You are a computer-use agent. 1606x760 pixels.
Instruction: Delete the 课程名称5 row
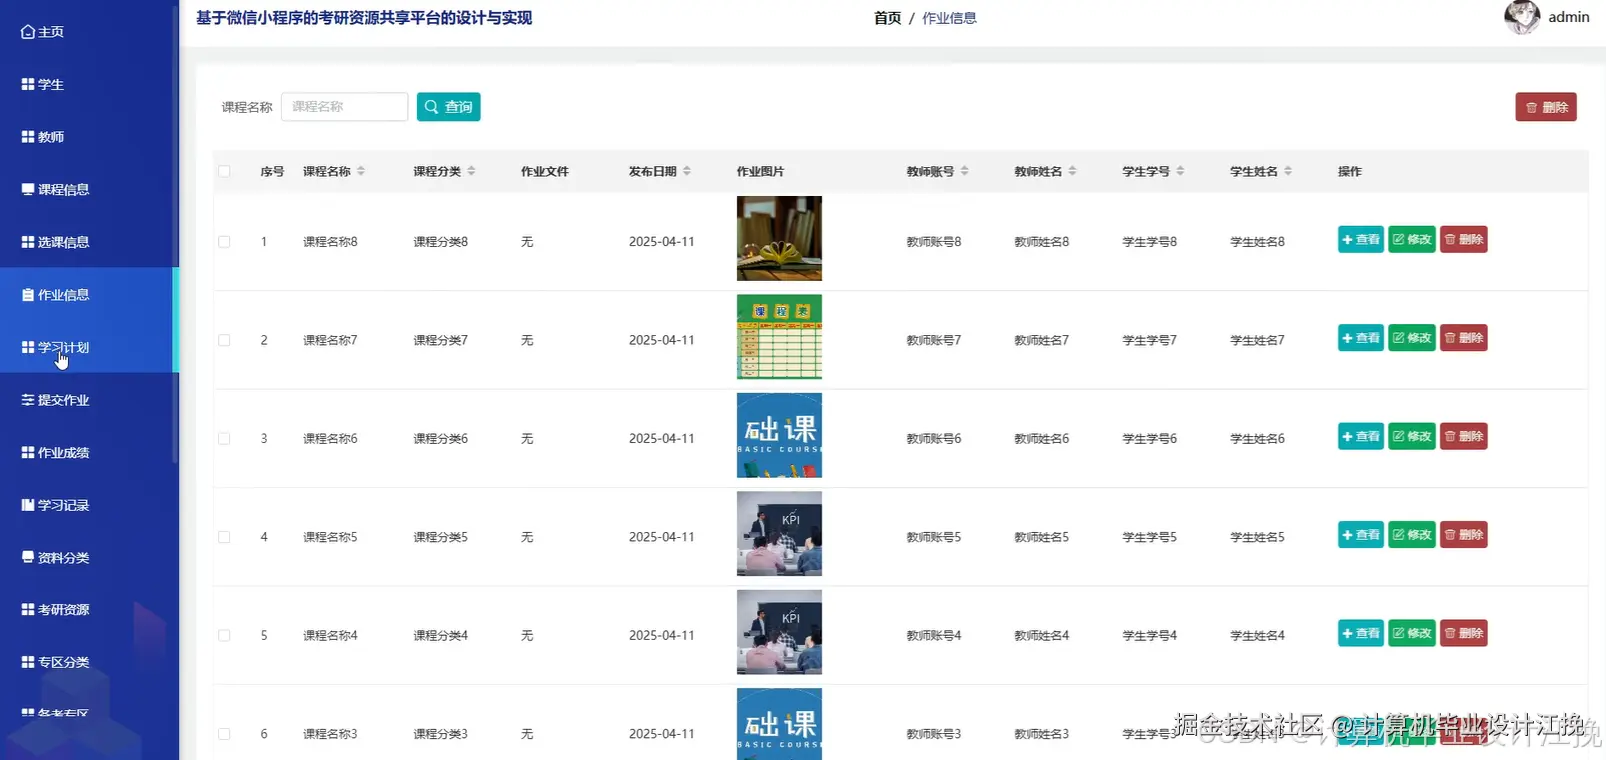pyautogui.click(x=1463, y=535)
